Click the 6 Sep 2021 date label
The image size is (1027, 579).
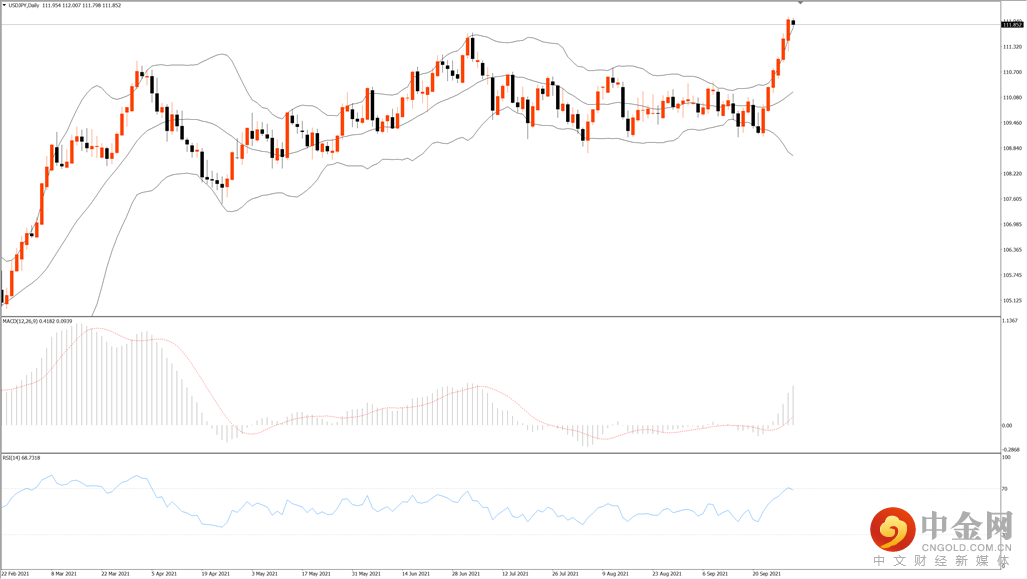point(715,574)
